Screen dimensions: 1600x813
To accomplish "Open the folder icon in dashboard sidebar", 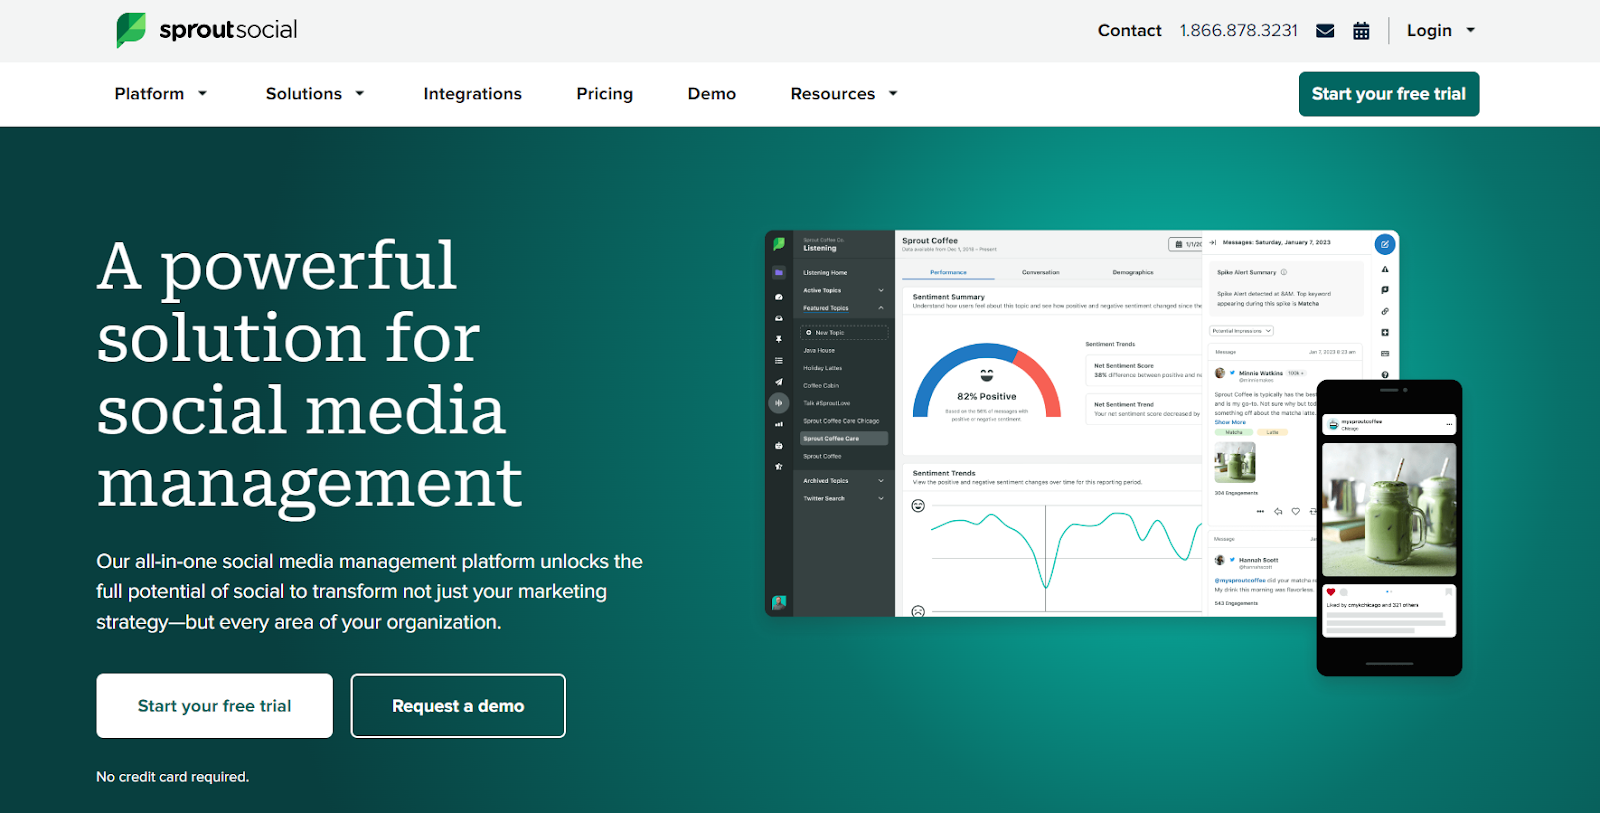I will point(779,272).
